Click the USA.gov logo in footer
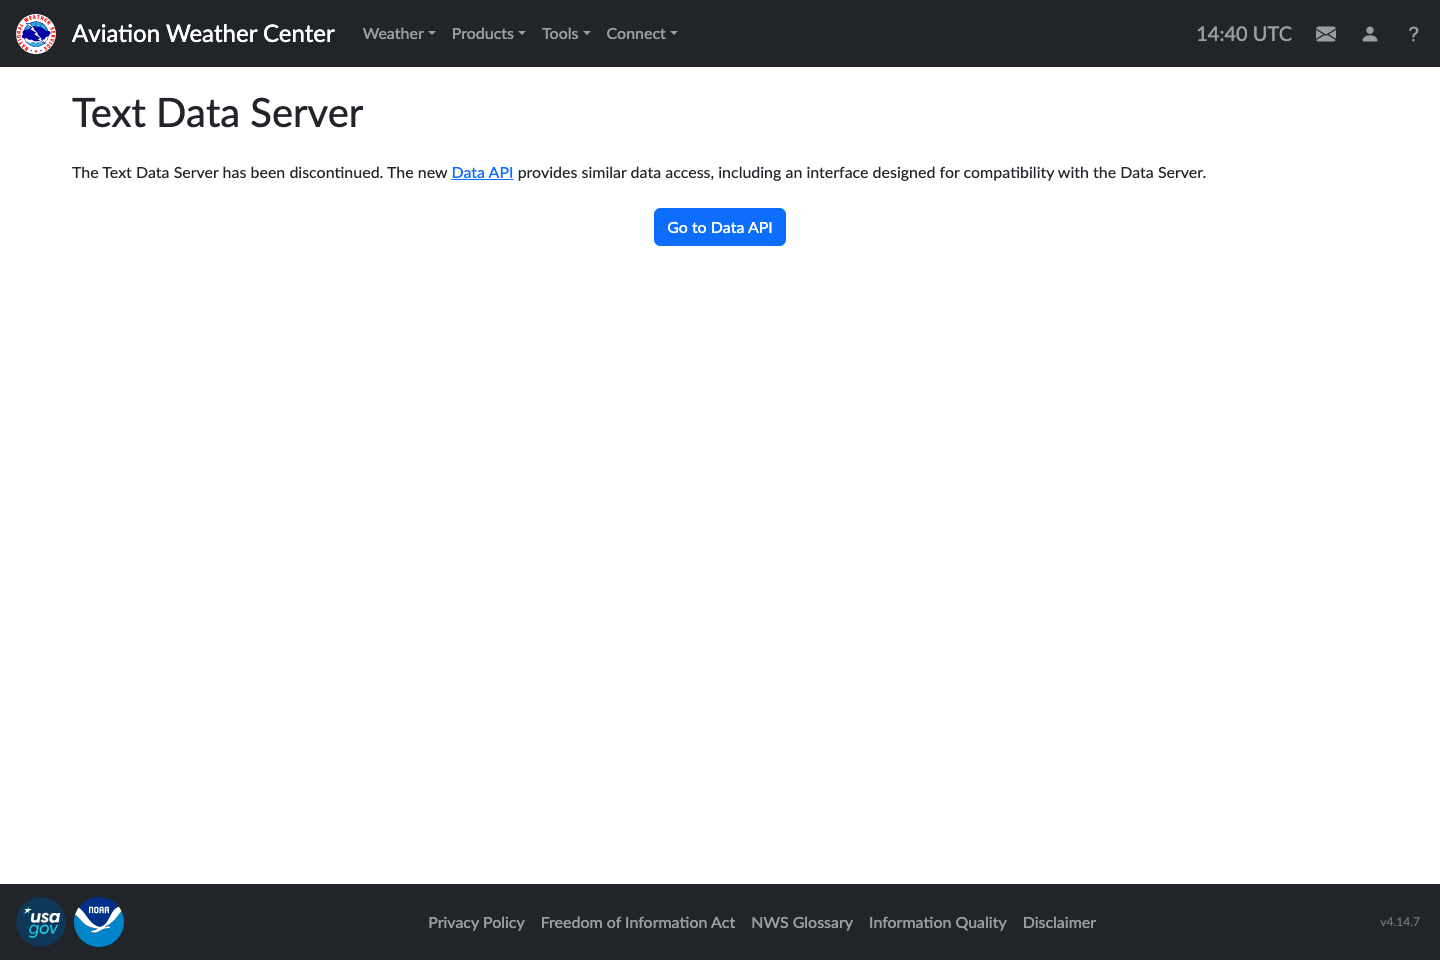 [x=41, y=921]
